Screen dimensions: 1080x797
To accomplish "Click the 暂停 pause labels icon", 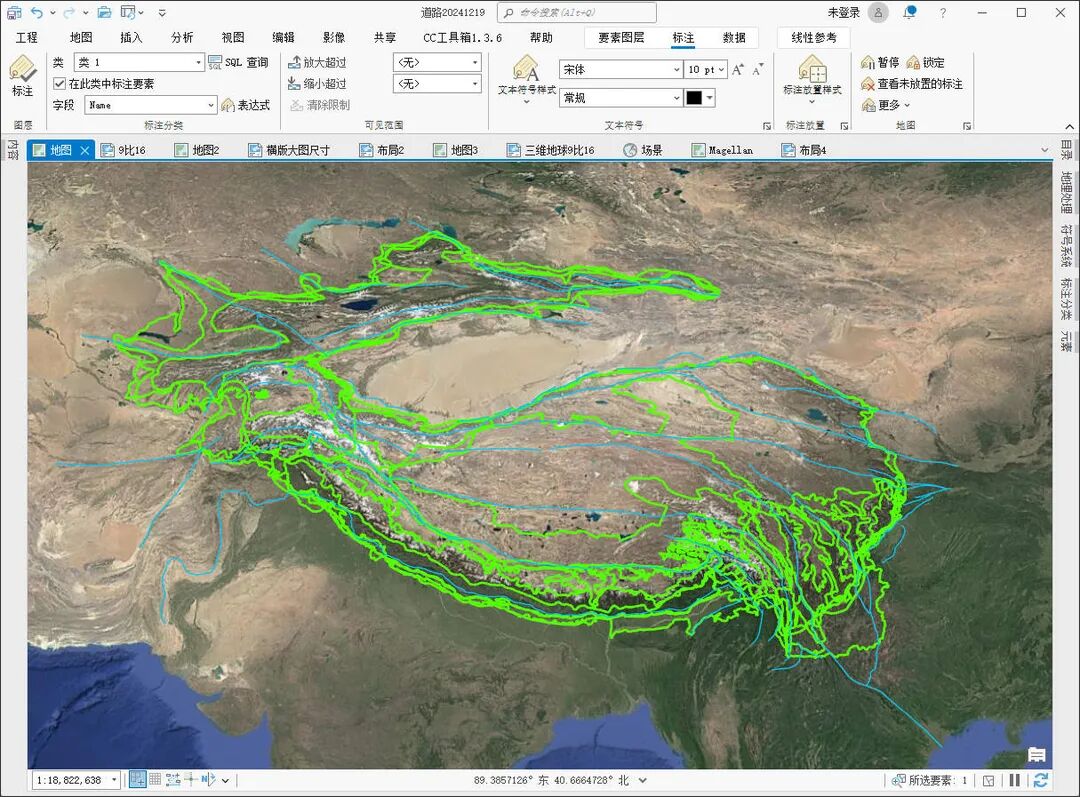I will 868,63.
